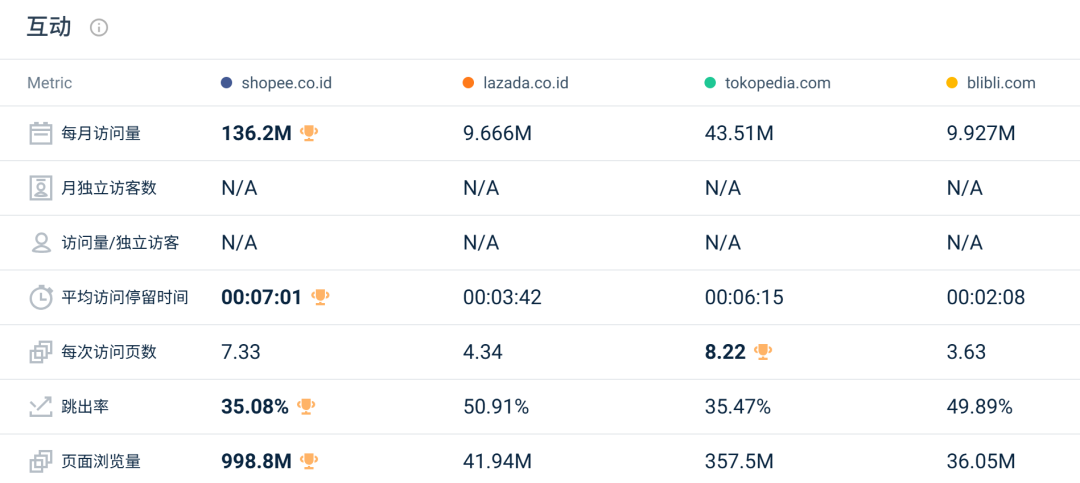Viewport: 1080px width, 483px height.
Task: Click the 9.666M monthly visits value
Action: pyautogui.click(x=497, y=133)
